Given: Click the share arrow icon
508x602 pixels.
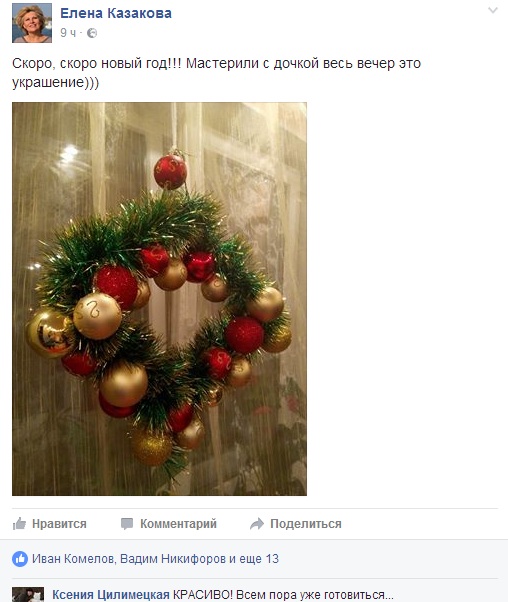Looking at the screenshot, I should pos(257,524).
